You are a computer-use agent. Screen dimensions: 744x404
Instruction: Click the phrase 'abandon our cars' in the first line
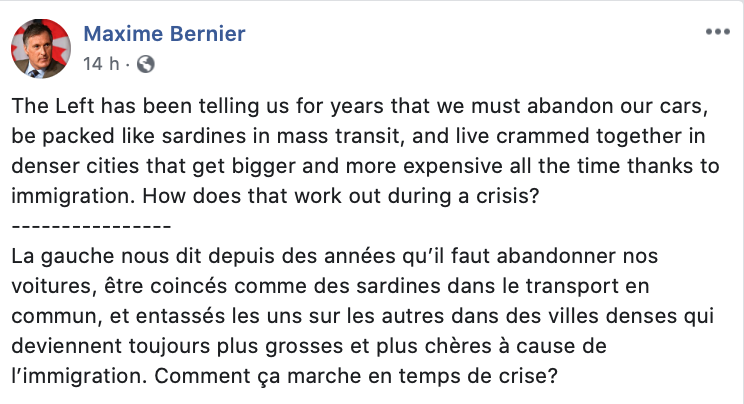click(x=617, y=106)
